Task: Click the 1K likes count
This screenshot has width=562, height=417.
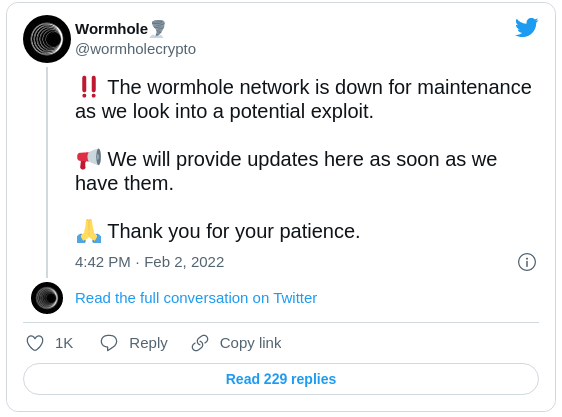Action: [64, 343]
